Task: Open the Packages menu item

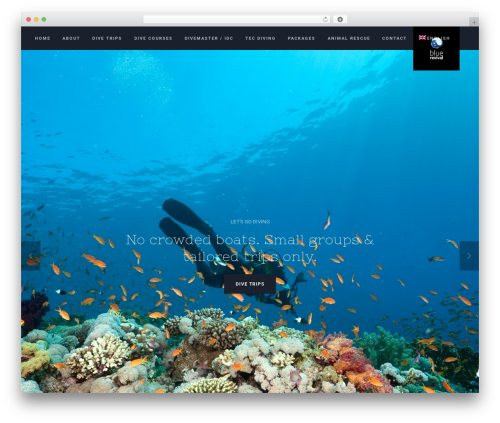Action: click(301, 38)
